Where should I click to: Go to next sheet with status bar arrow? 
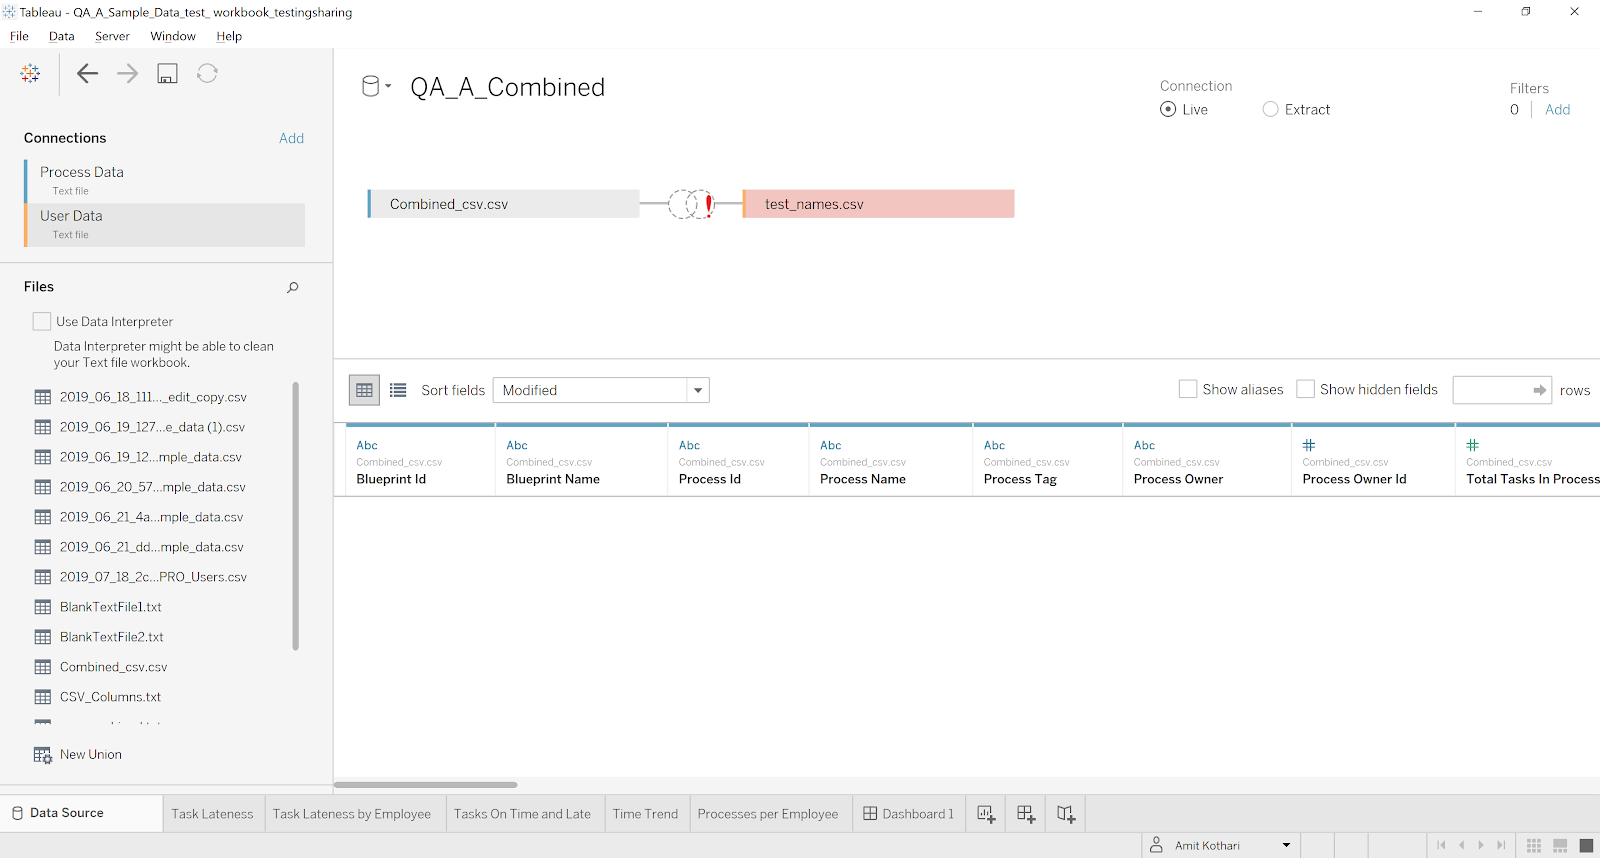pos(1481,845)
